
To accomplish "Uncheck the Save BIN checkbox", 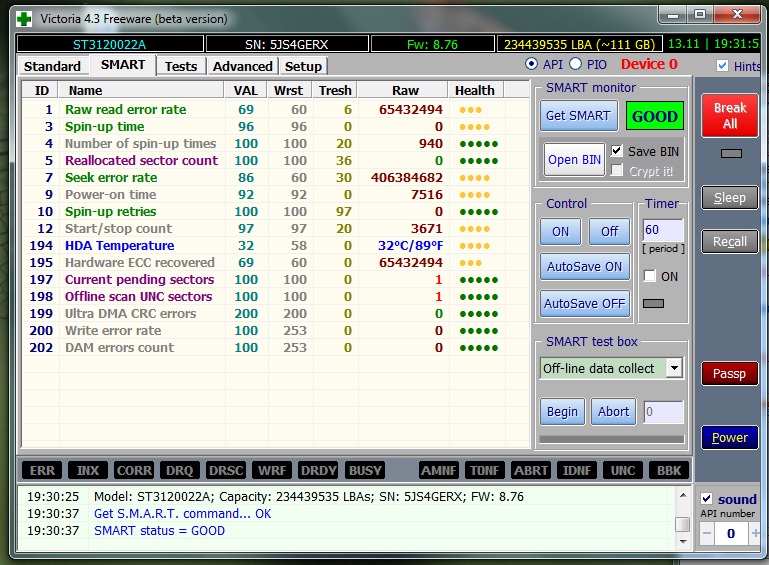I will click(x=616, y=151).
